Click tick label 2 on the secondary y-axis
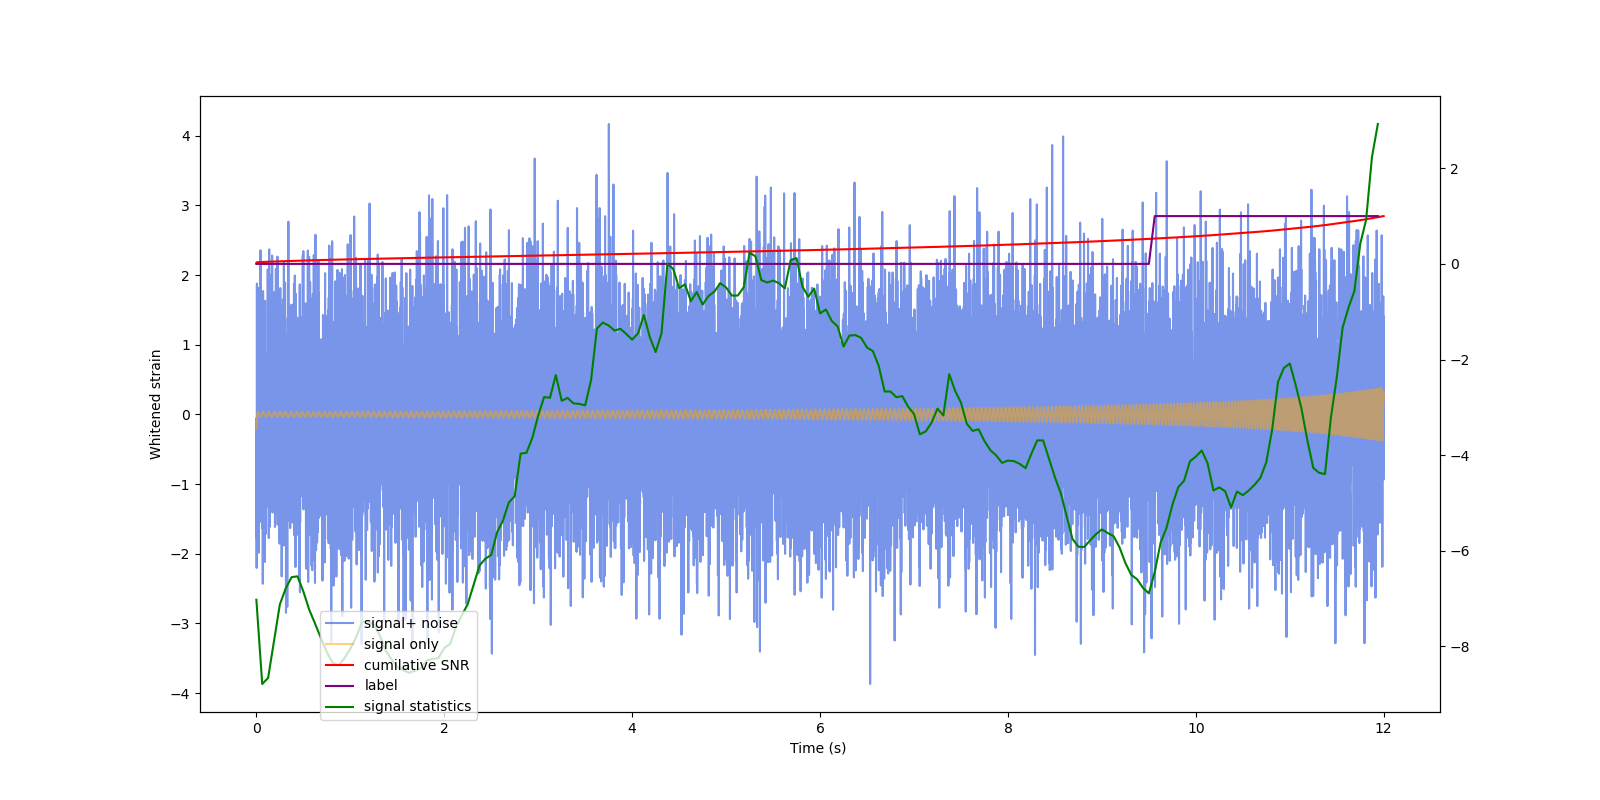Screen dimensions: 1600x800 pos(1454,169)
